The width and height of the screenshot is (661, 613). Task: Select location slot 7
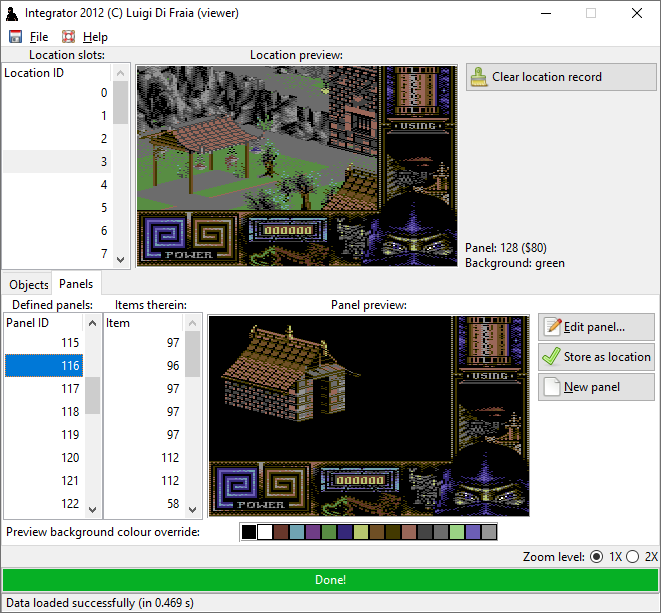tap(57, 253)
